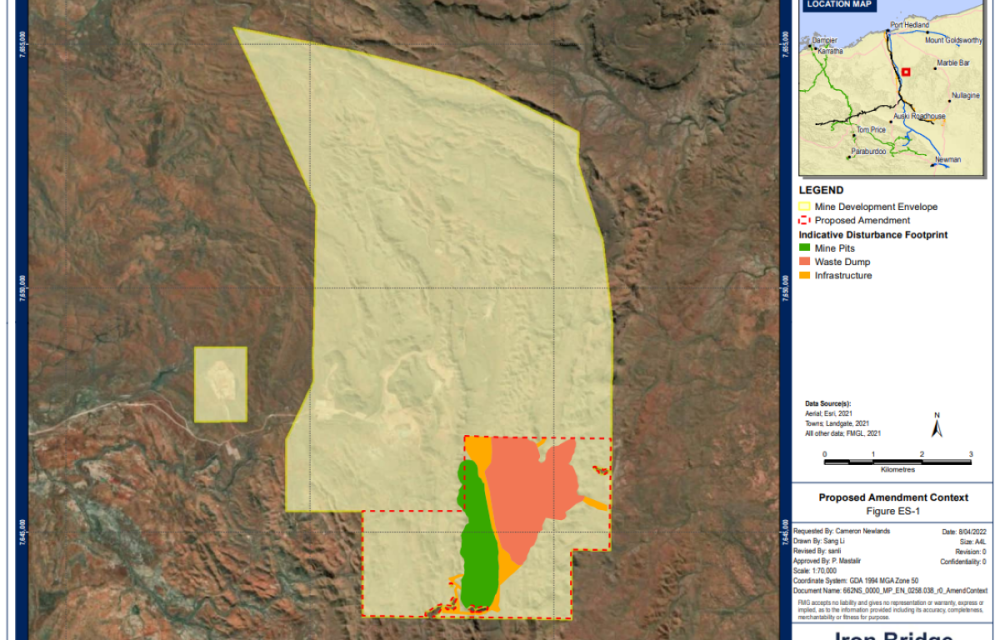Click the Proposed Amendment dashed legend symbol
The height and width of the screenshot is (640, 1000).
(804, 220)
